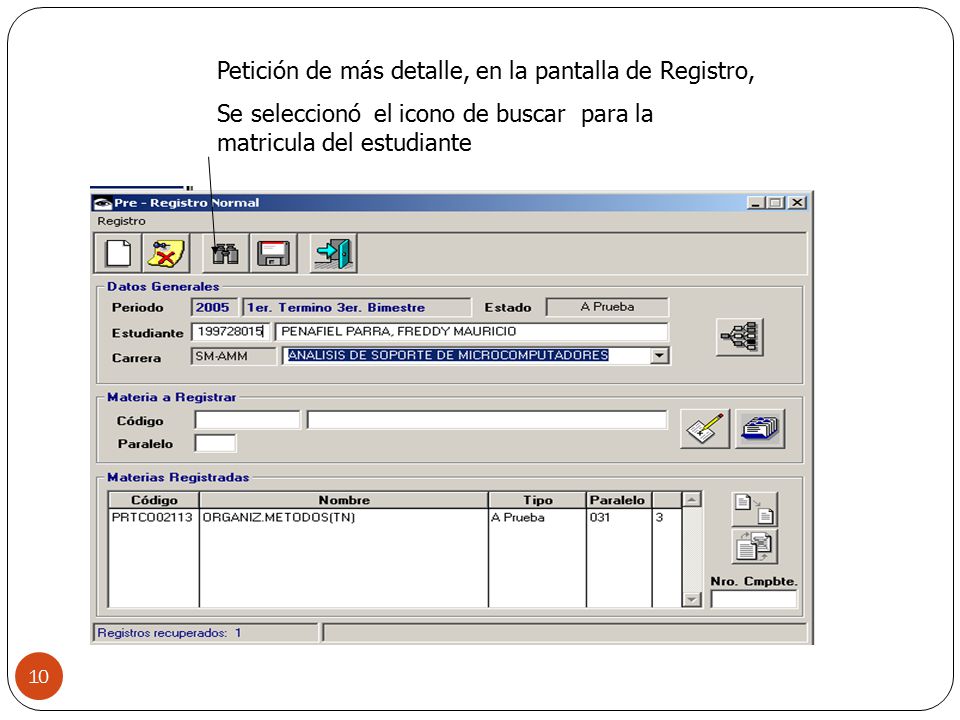Click the lower stacked documents icon
Screen dimensions: 960x720
coord(755,546)
